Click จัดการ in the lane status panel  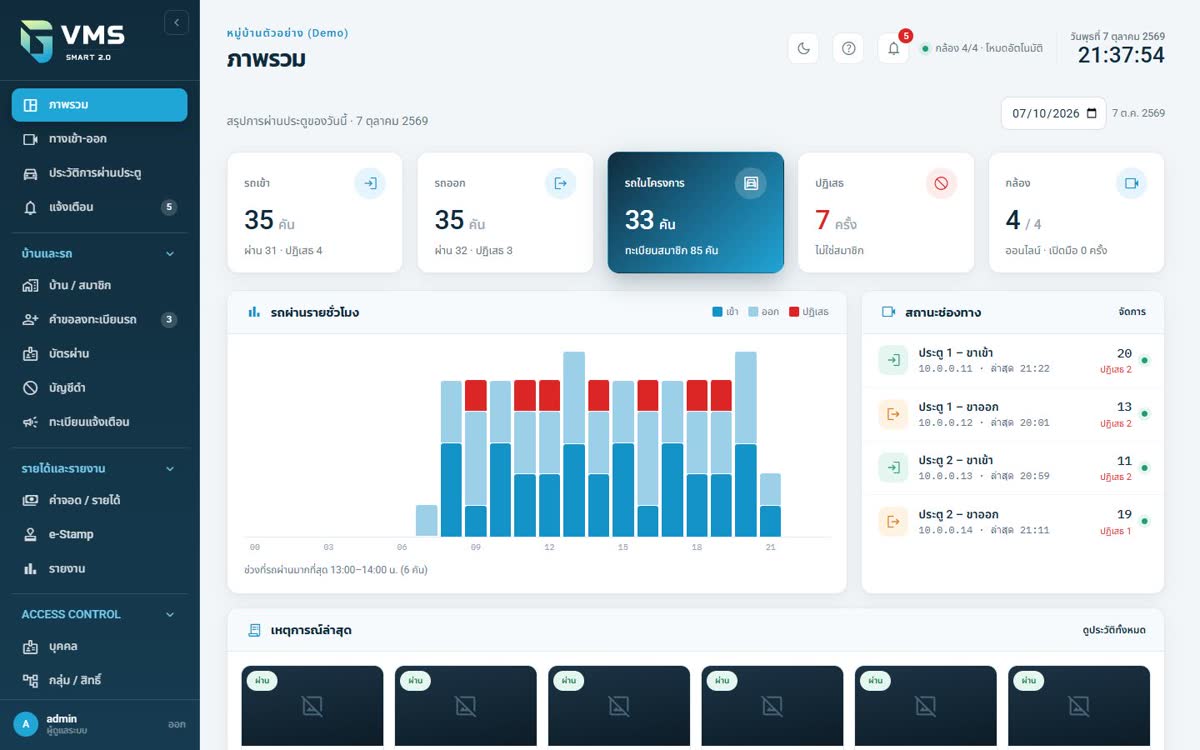pos(1132,312)
